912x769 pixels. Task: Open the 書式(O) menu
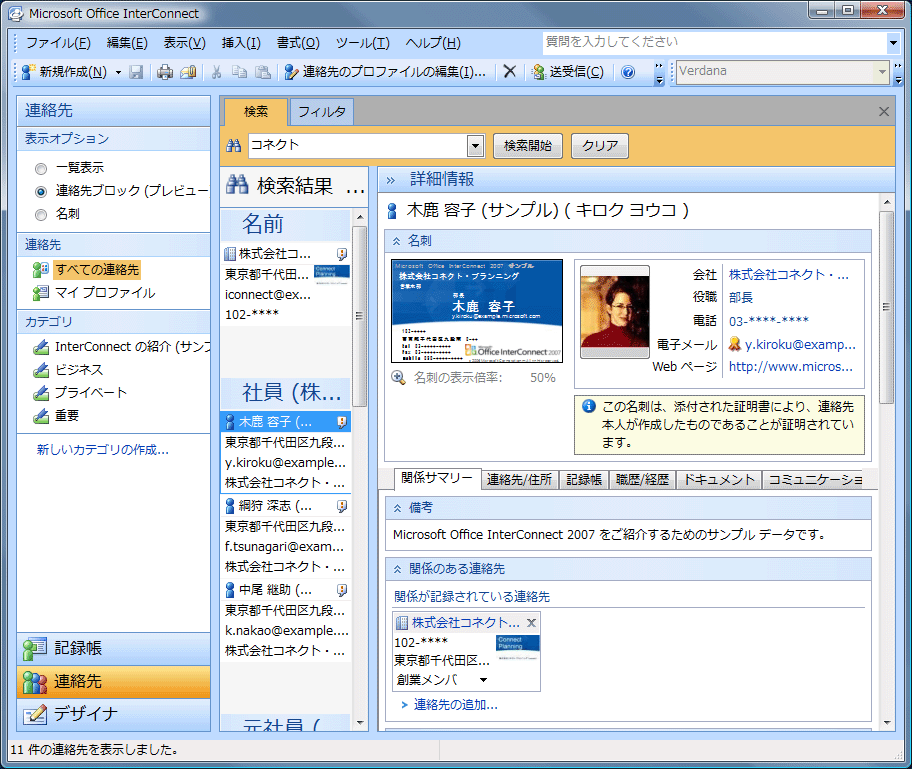pos(298,42)
